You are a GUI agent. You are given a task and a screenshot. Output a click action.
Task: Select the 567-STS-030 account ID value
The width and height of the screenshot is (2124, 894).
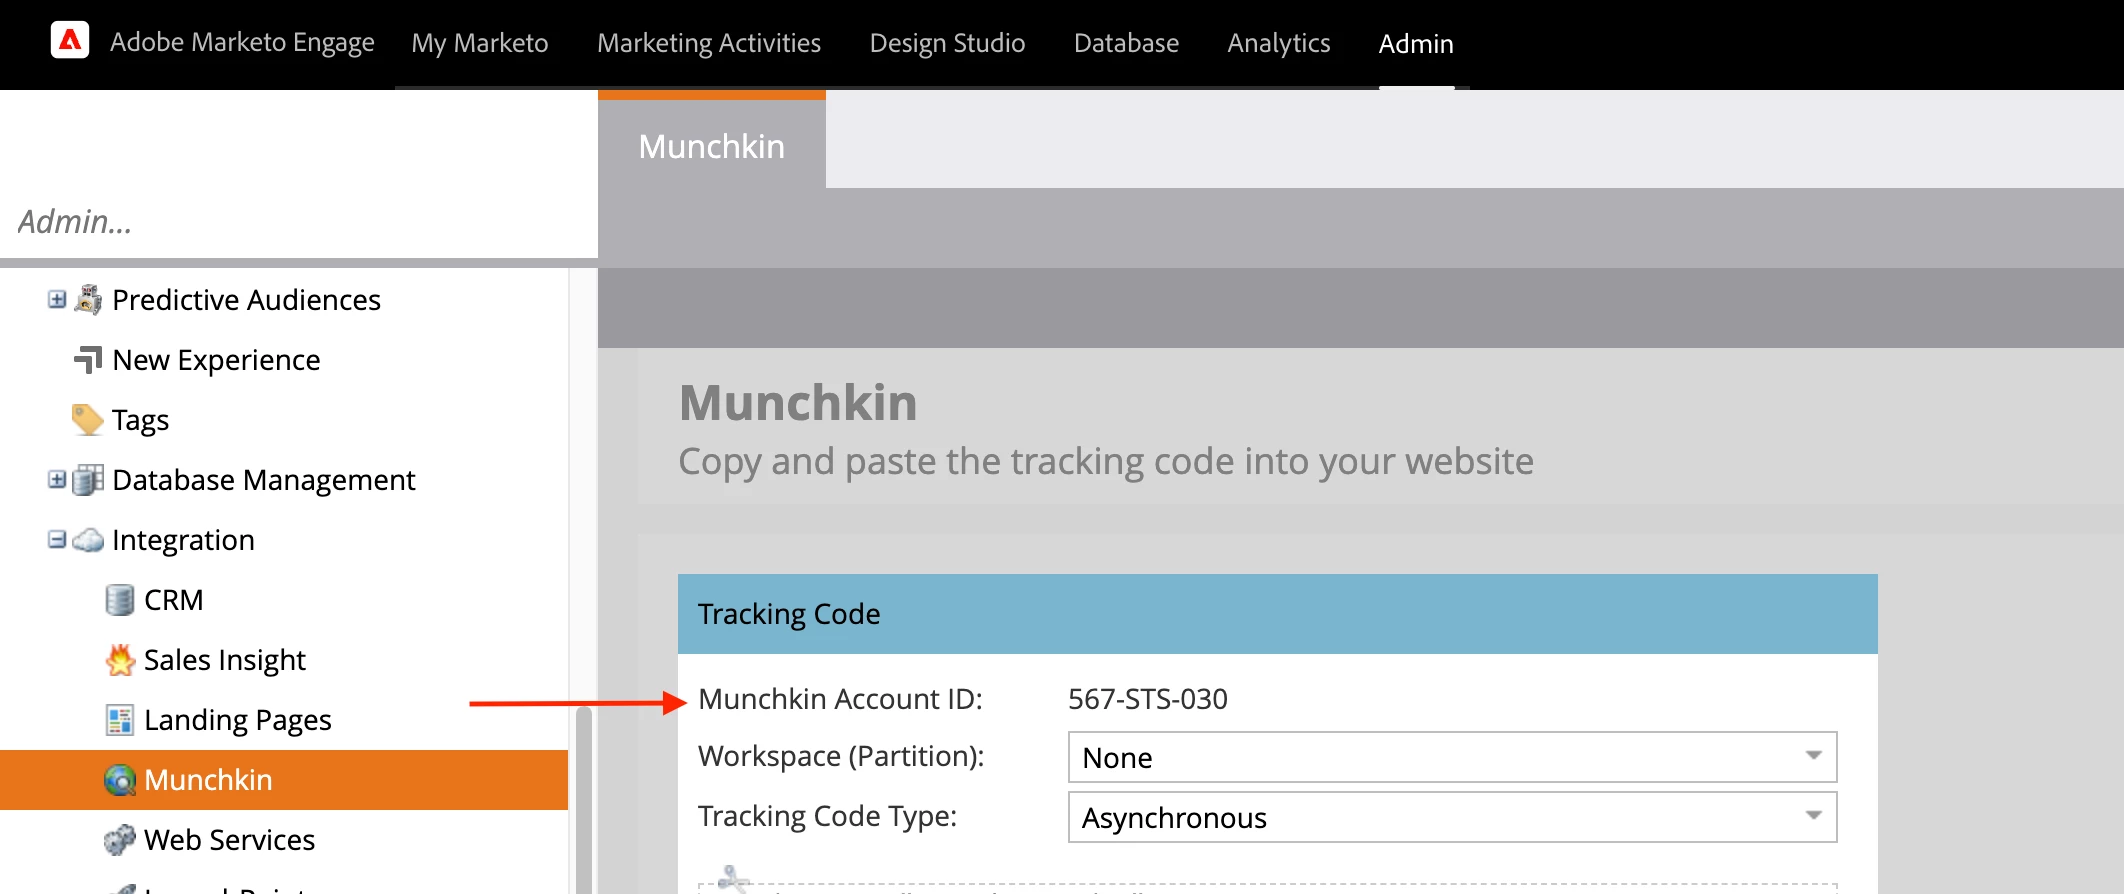pos(1148,699)
